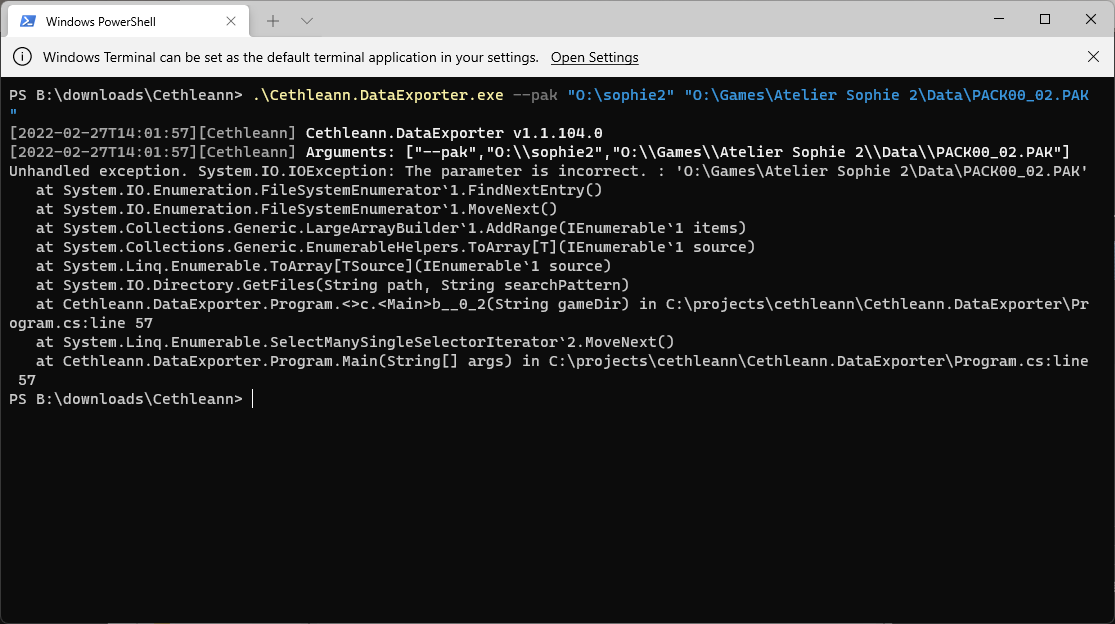Maximize the Windows Terminal window

click(x=1045, y=19)
